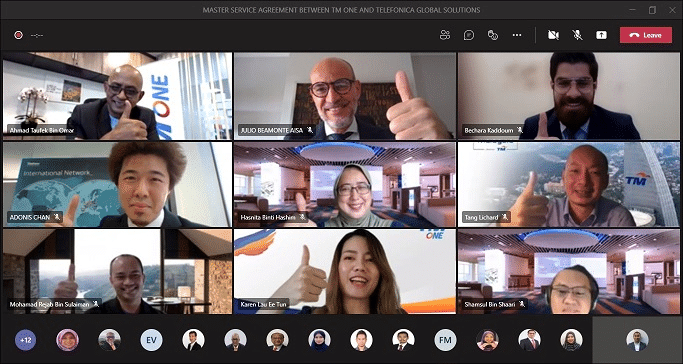Open the participants panel icon

pyautogui.click(x=445, y=35)
